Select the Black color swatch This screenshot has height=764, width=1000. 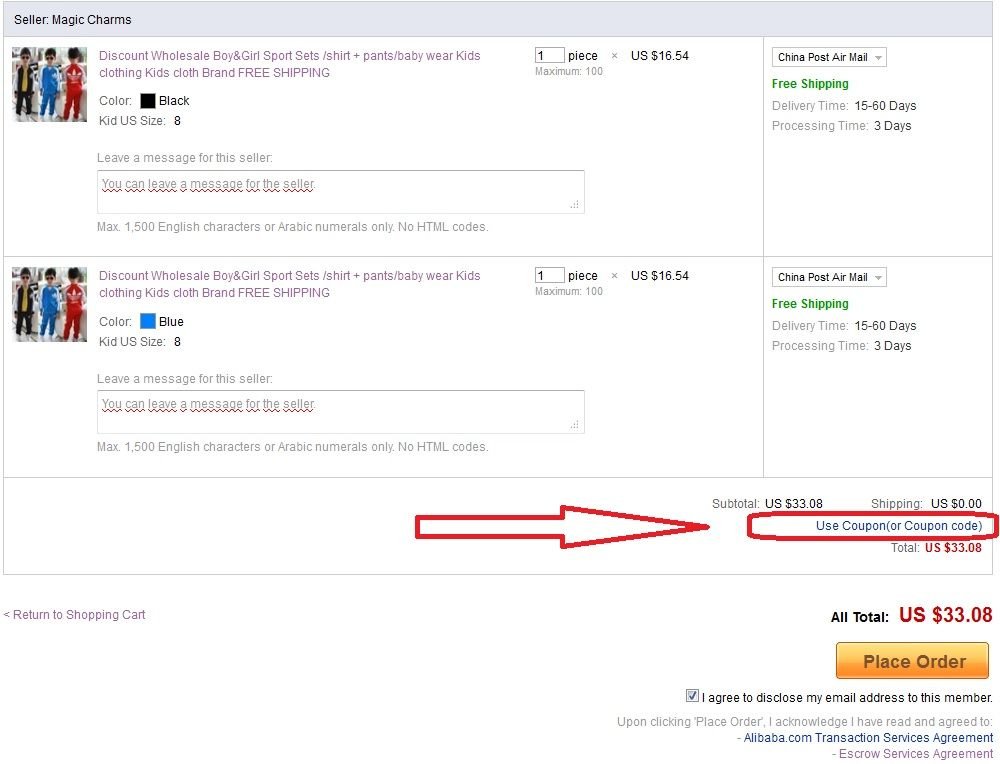point(148,101)
